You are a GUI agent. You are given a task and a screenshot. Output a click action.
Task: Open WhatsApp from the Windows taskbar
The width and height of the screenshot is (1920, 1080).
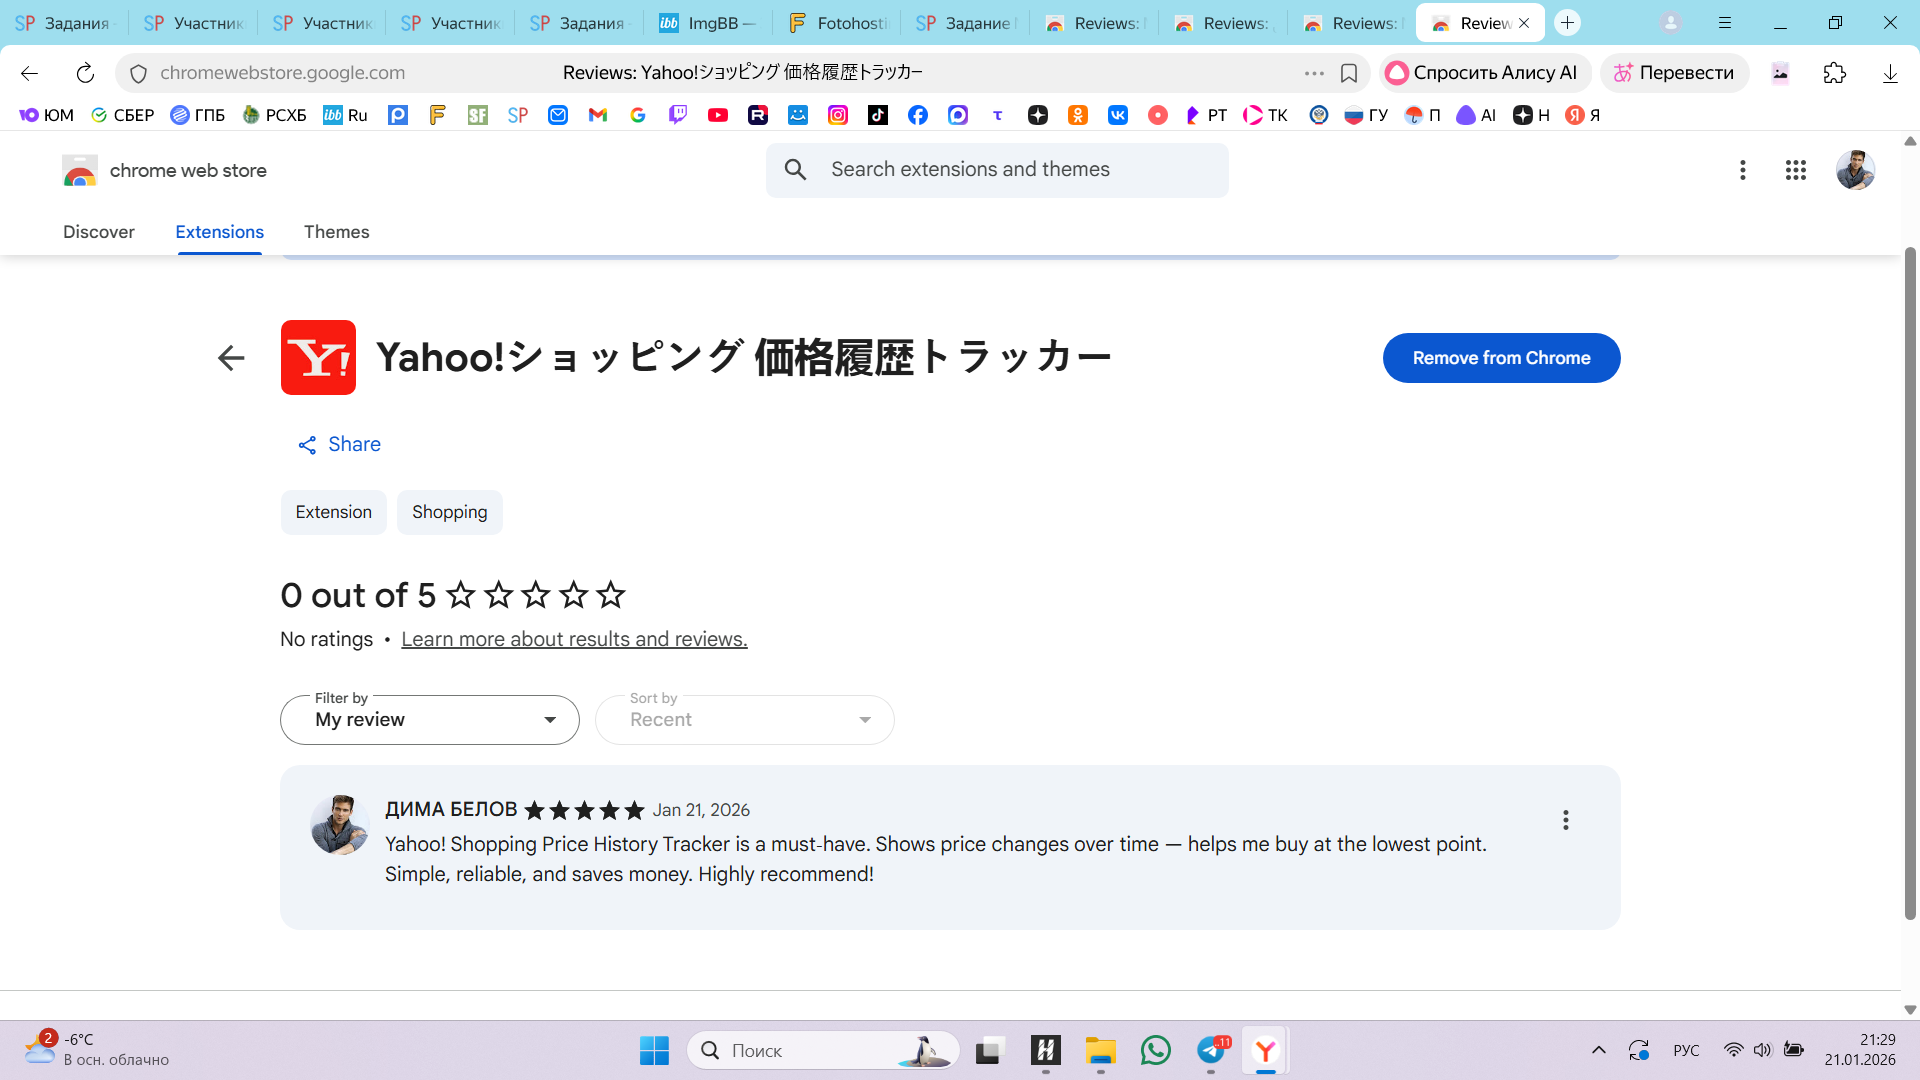(x=1155, y=1050)
